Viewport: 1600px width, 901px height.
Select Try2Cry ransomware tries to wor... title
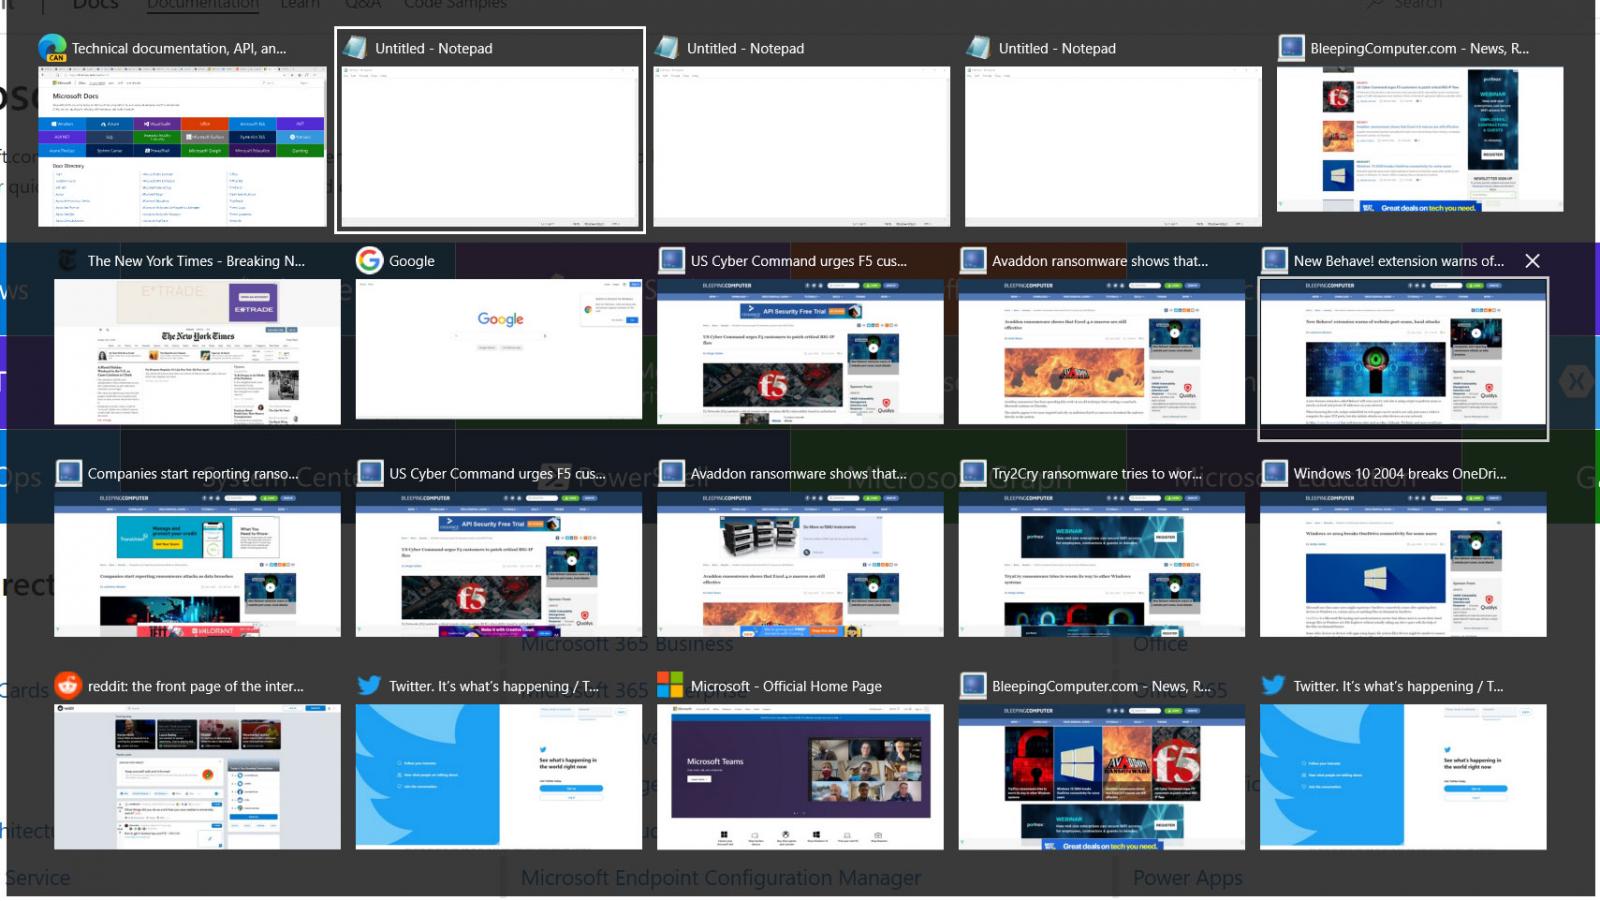pos(1097,474)
